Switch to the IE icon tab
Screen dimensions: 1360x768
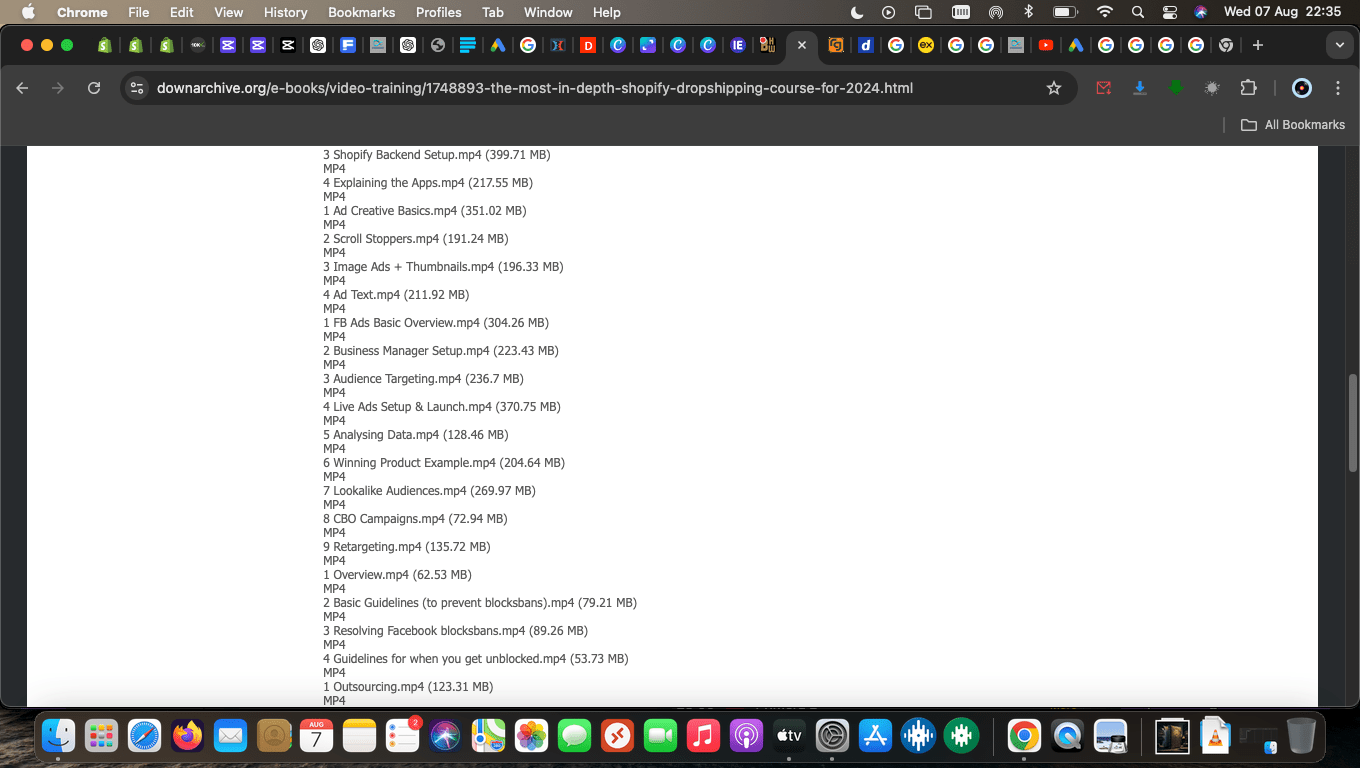coord(738,45)
